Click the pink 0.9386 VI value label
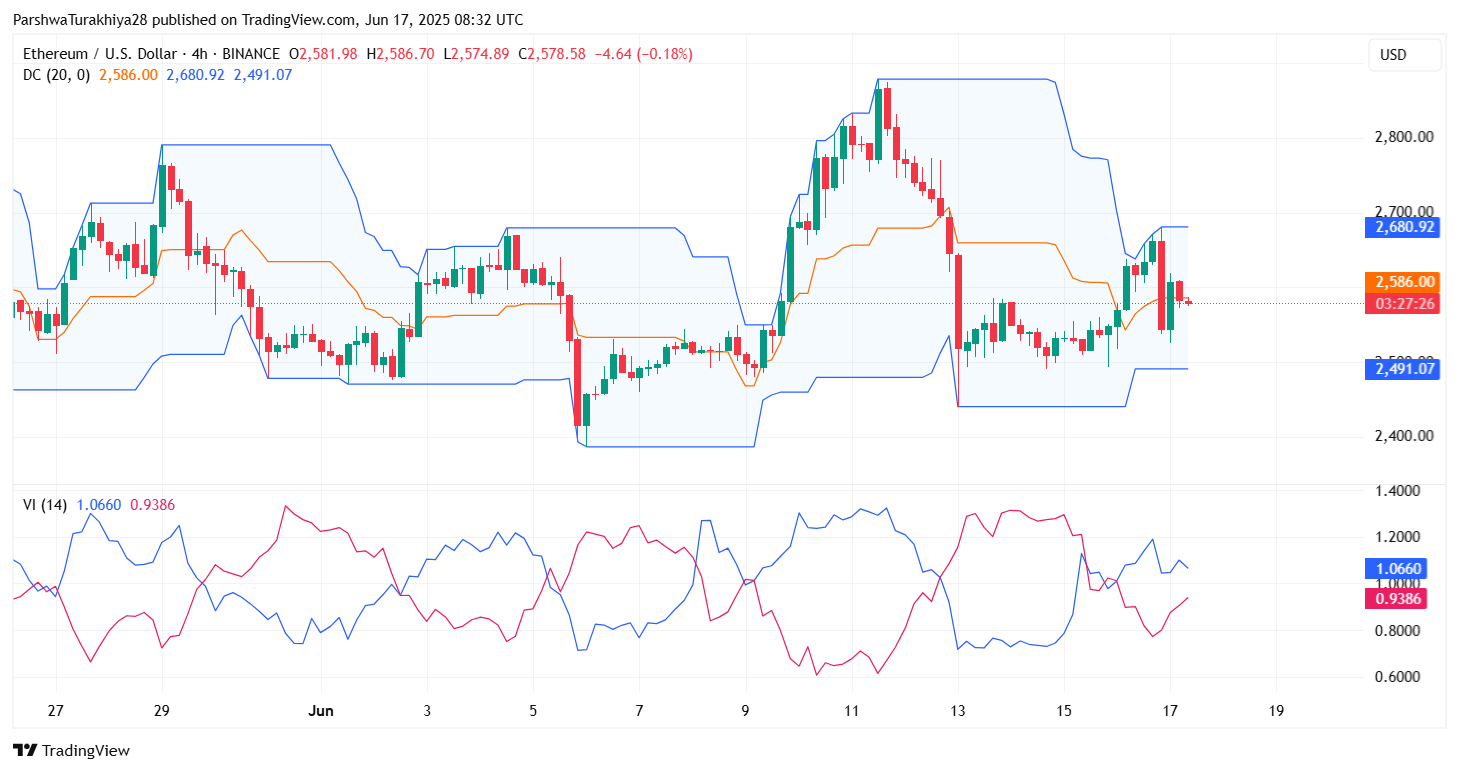The image size is (1459, 772). click(x=1397, y=599)
